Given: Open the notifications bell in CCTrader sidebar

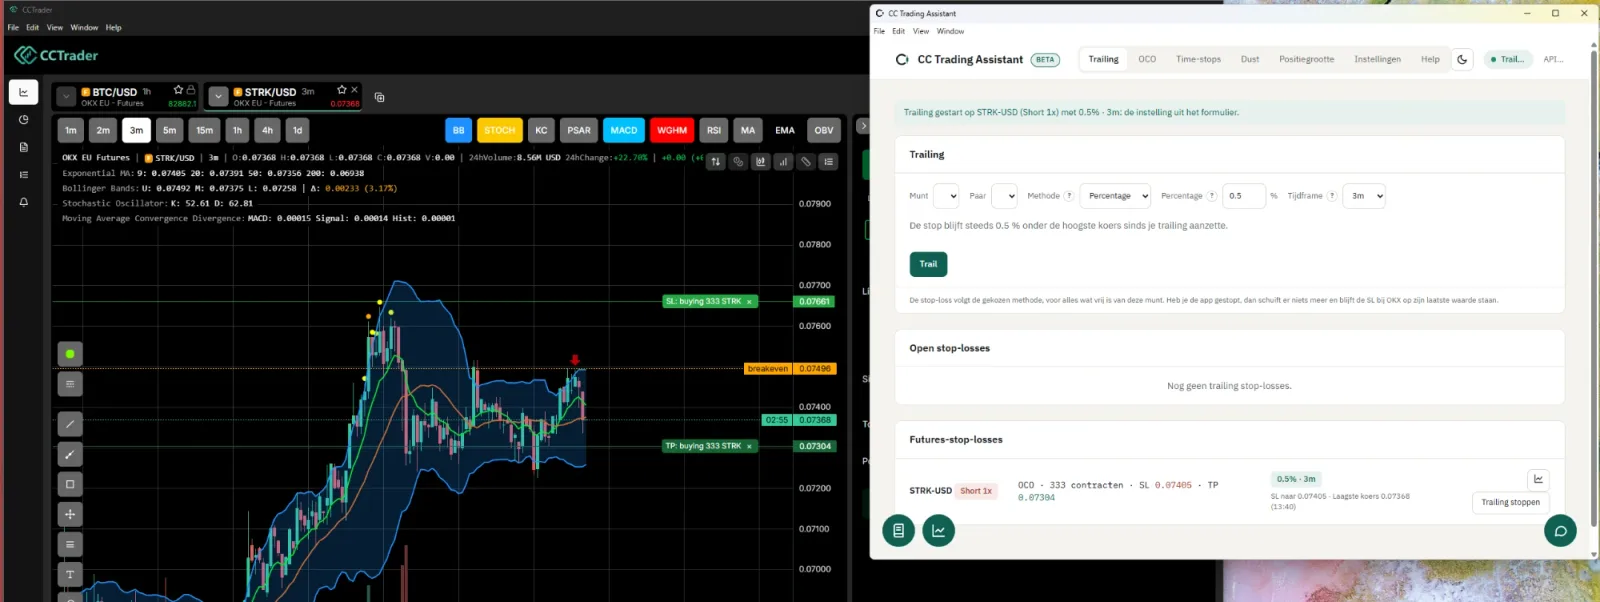Looking at the screenshot, I should point(24,202).
